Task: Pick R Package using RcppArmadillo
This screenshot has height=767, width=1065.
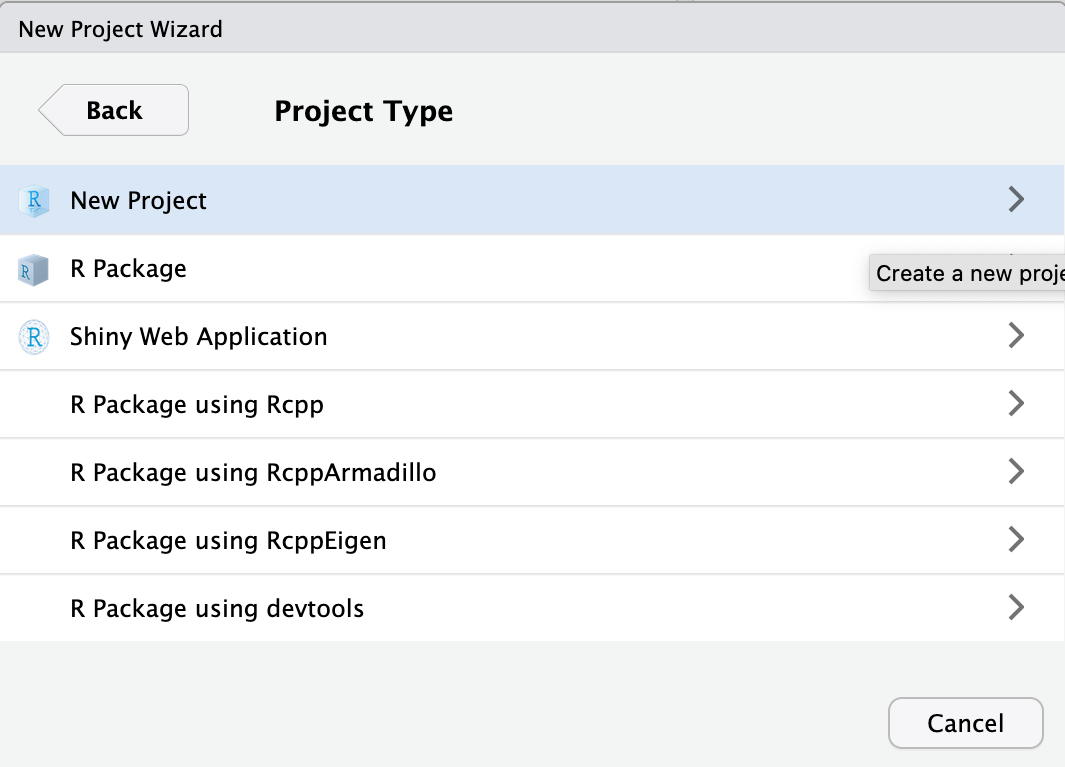Action: (253, 473)
